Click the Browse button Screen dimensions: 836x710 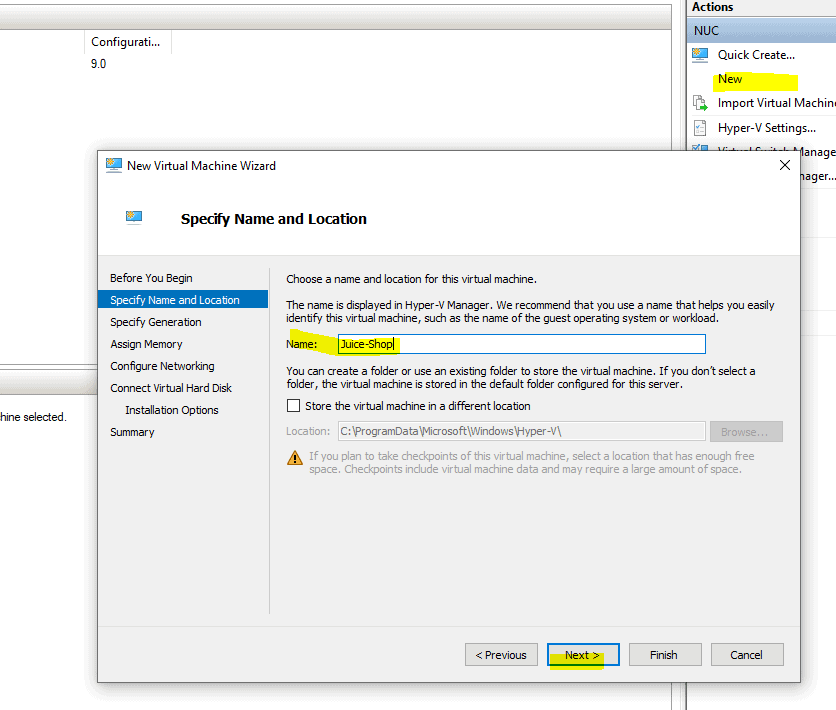pos(746,432)
